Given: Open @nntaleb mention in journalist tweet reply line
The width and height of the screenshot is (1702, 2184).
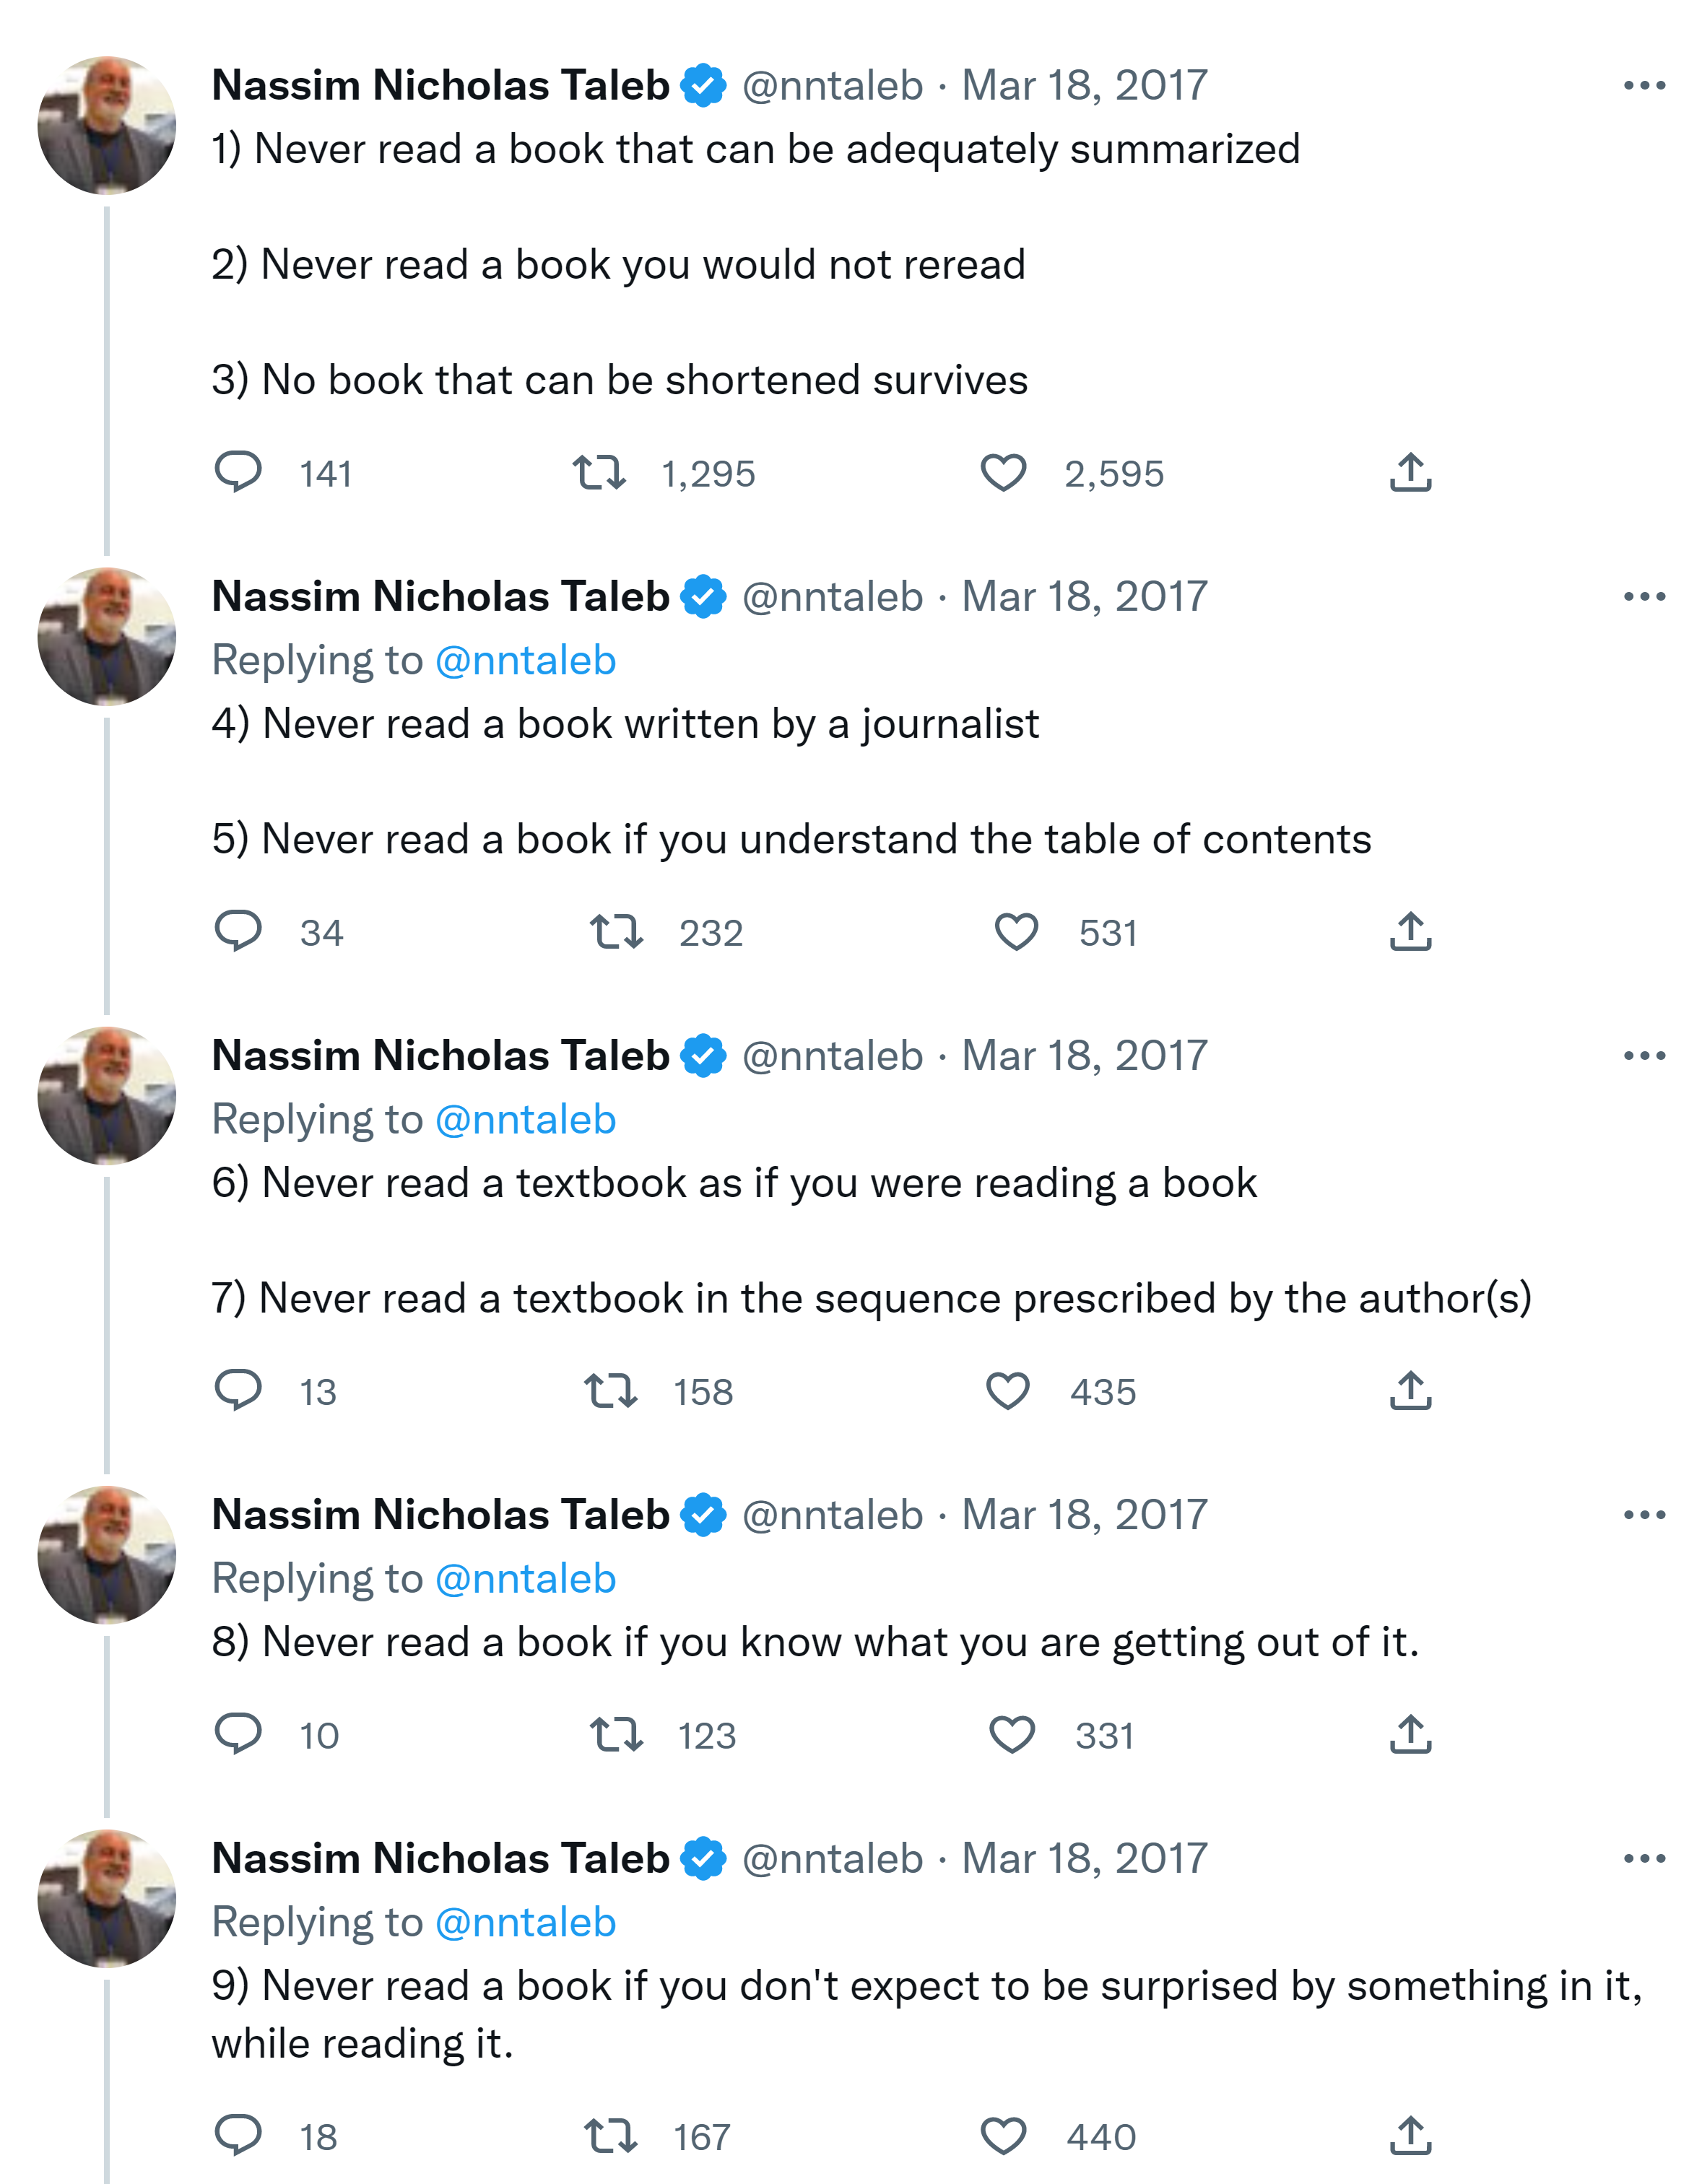Looking at the screenshot, I should click(526, 661).
